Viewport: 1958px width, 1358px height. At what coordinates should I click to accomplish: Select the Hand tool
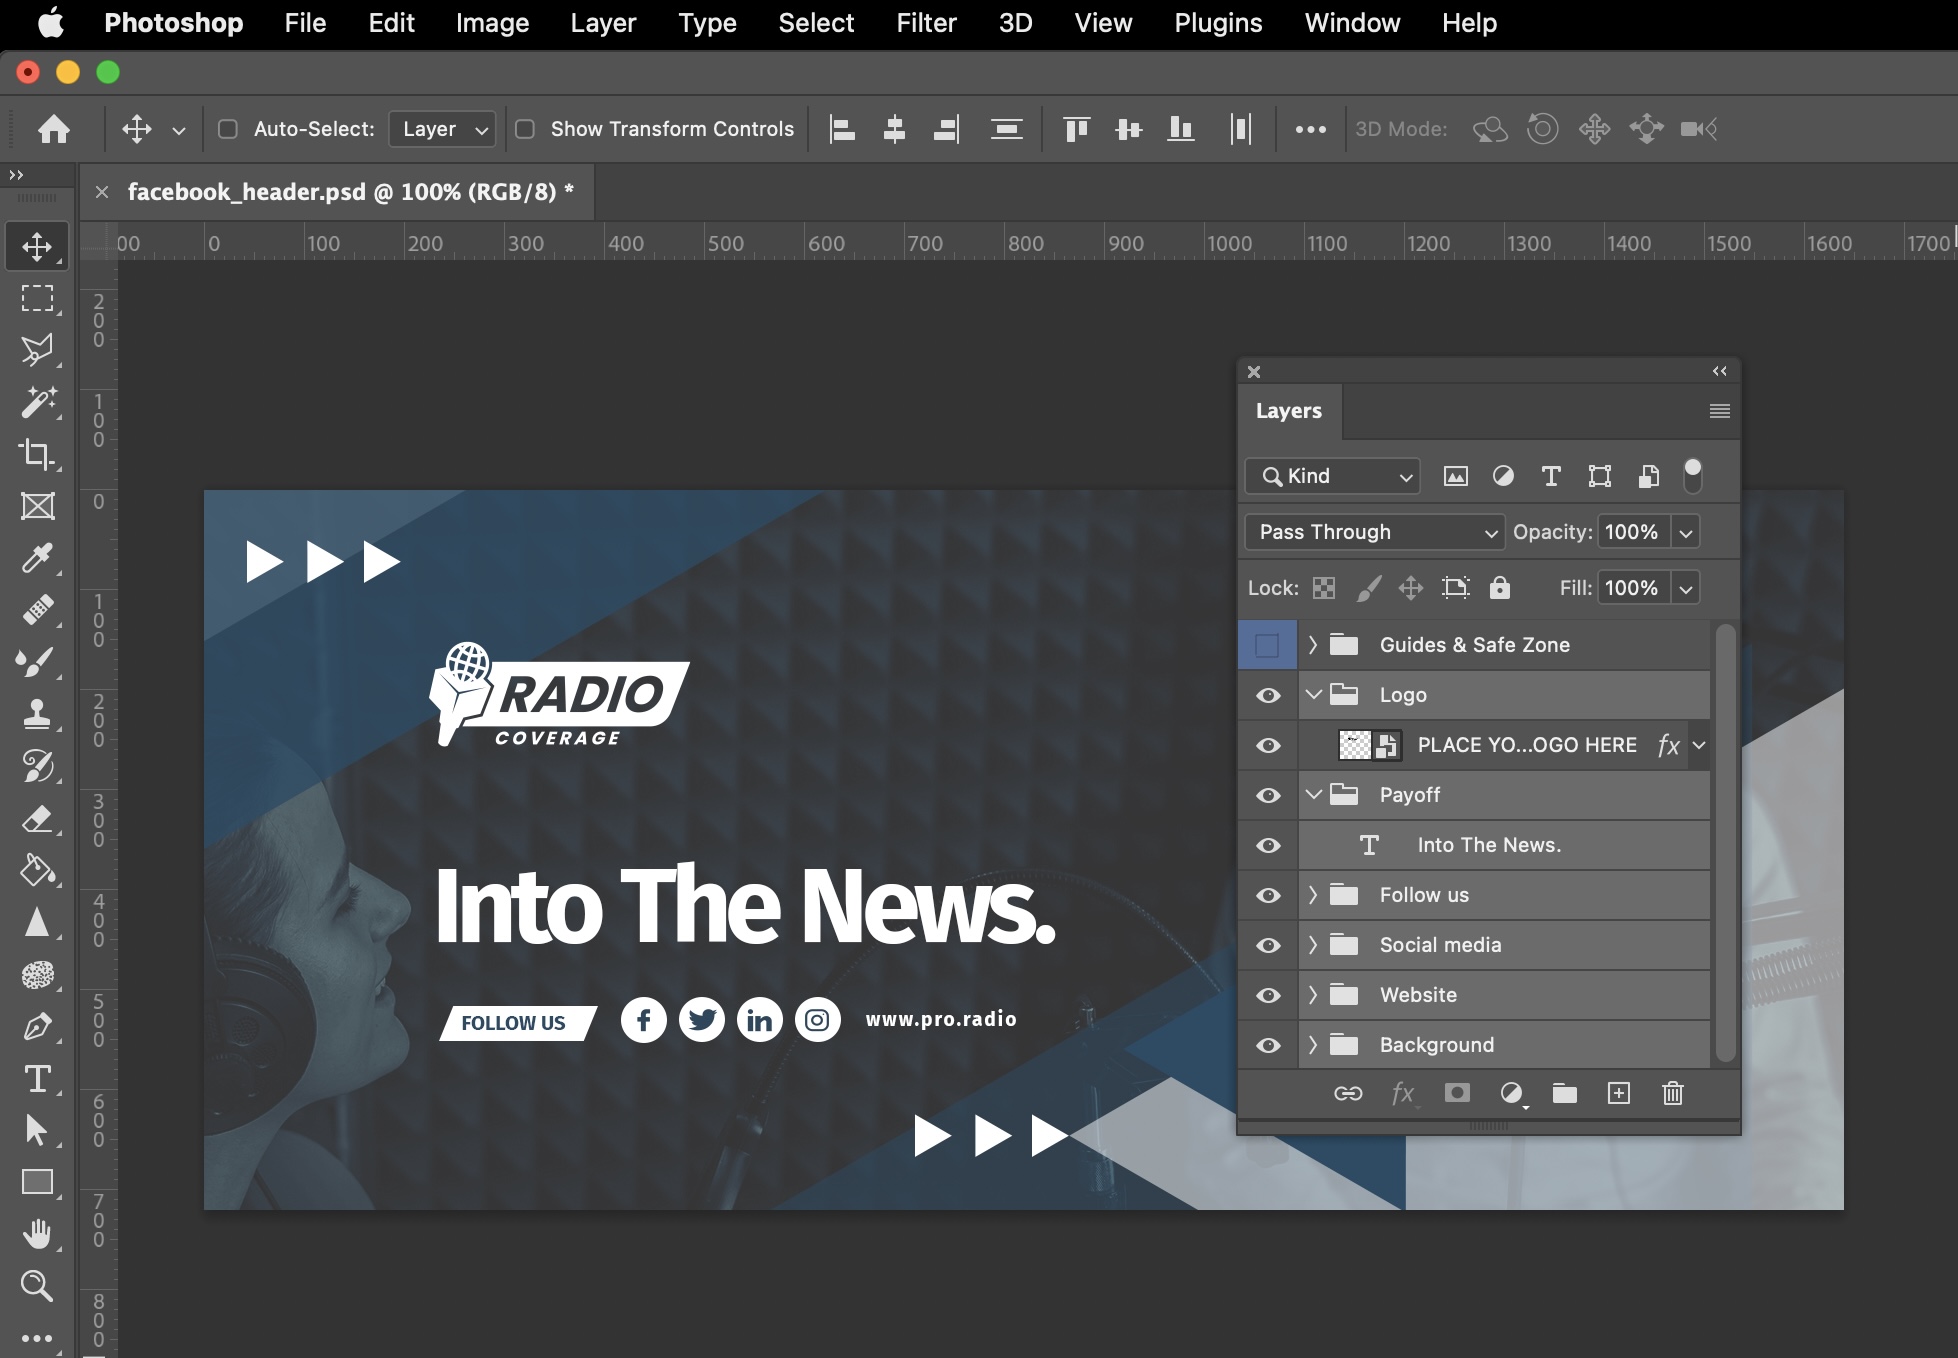[37, 1234]
